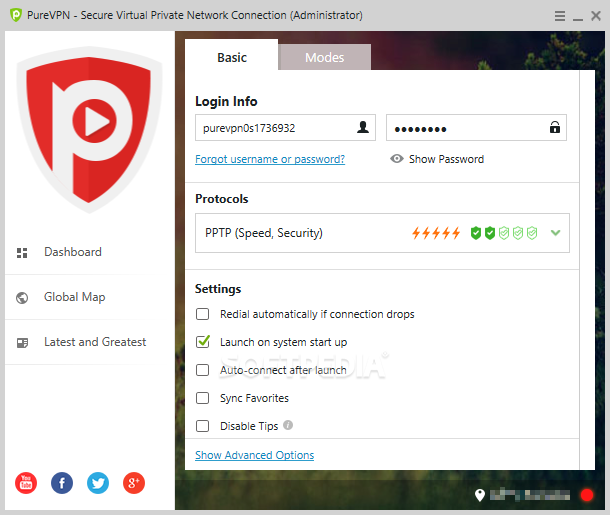Click the Show Password label
The height and width of the screenshot is (515, 610).
pyautogui.click(x=446, y=159)
